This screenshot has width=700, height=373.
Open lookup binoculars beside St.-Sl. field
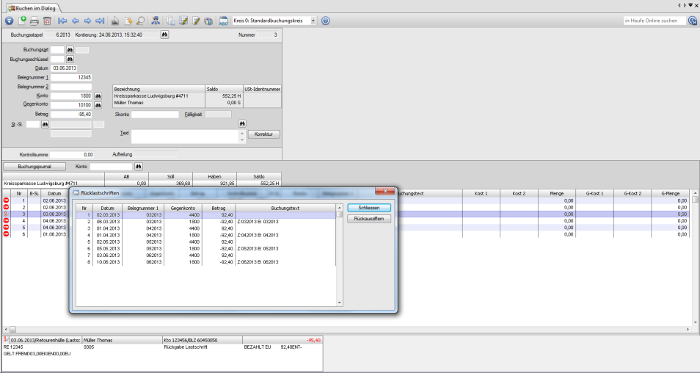point(45,124)
